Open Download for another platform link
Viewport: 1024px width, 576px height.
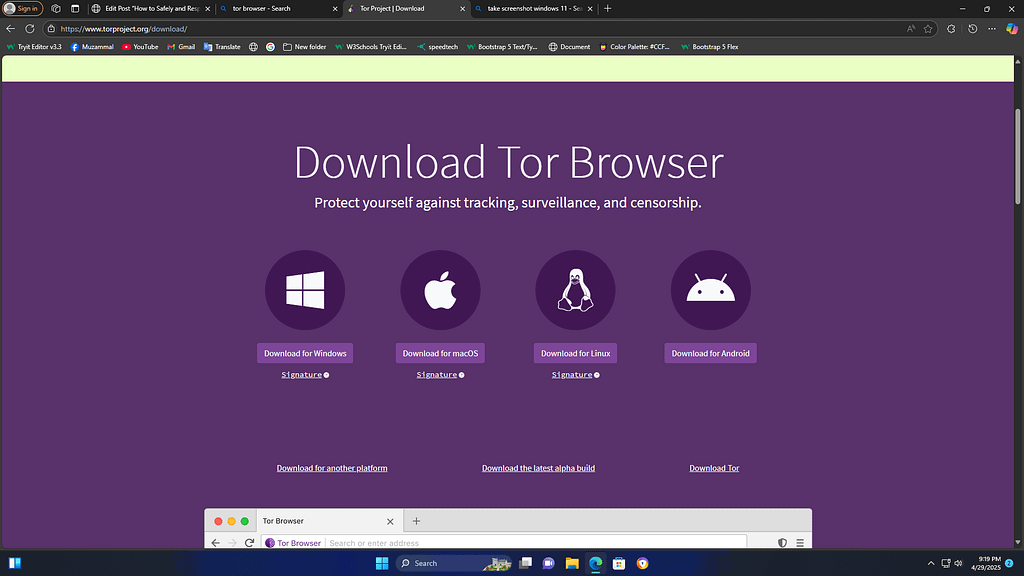click(x=332, y=468)
